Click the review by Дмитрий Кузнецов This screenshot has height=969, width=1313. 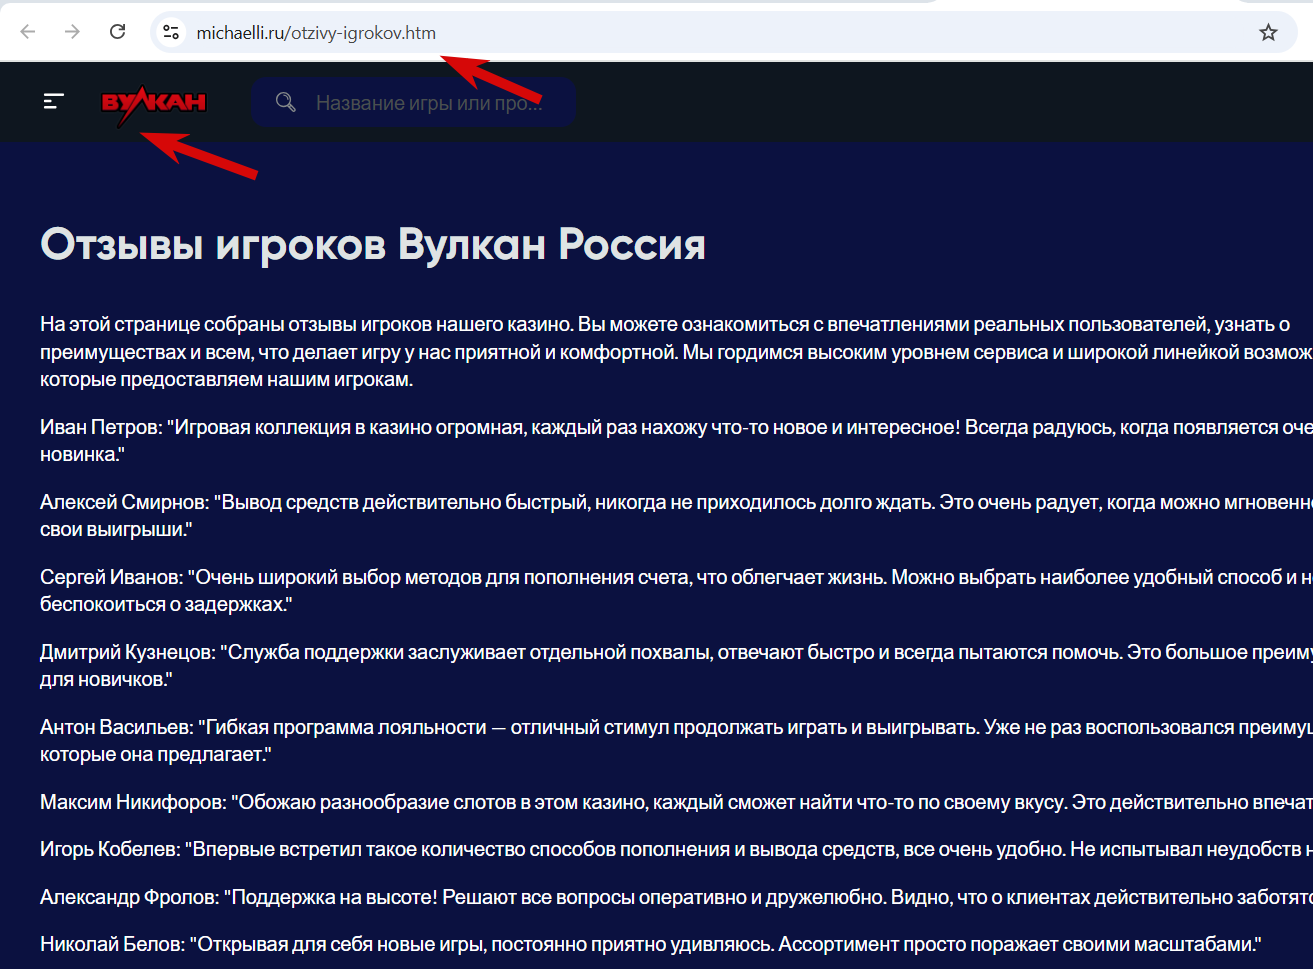pyautogui.click(x=676, y=665)
